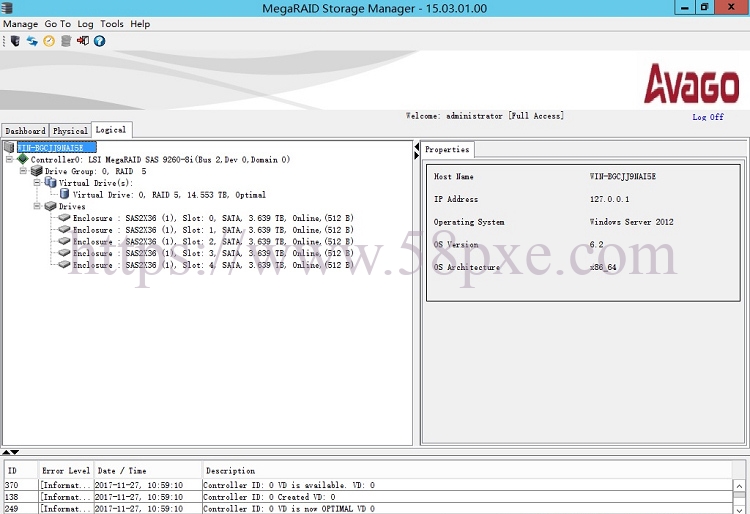Click the right arrow on the panel divider
Image resolution: width=750 pixels, height=514 pixels.
[417, 155]
